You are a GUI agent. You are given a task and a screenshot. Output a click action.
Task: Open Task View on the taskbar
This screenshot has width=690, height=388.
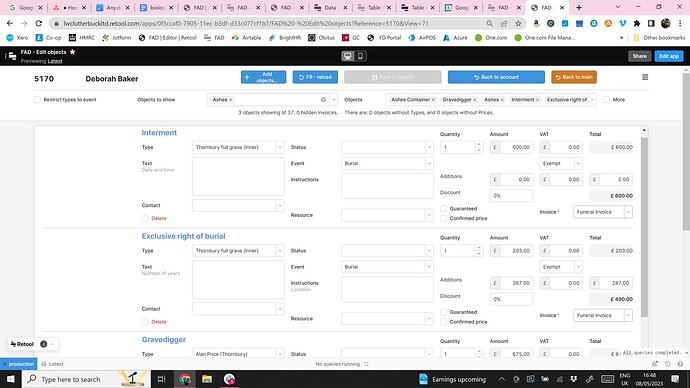pyautogui.click(x=161, y=379)
